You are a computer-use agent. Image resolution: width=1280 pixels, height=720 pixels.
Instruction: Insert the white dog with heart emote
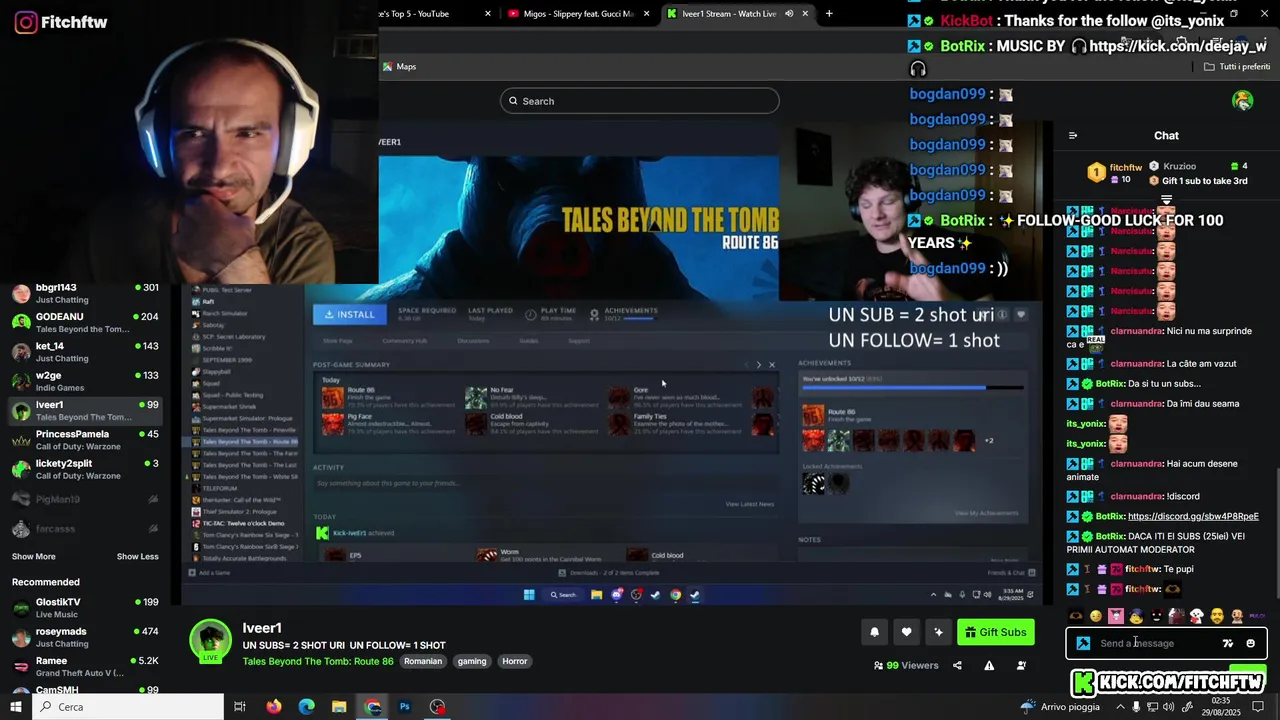click(x=1196, y=616)
